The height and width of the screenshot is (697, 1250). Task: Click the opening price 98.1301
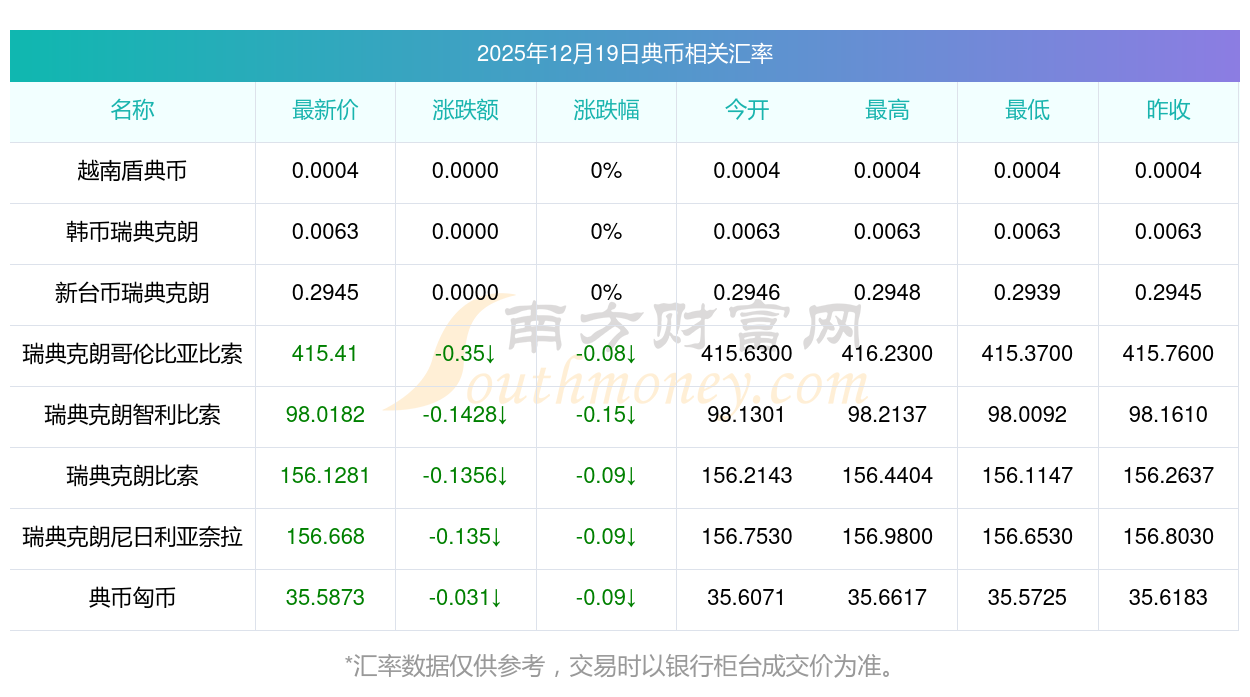pyautogui.click(x=747, y=415)
